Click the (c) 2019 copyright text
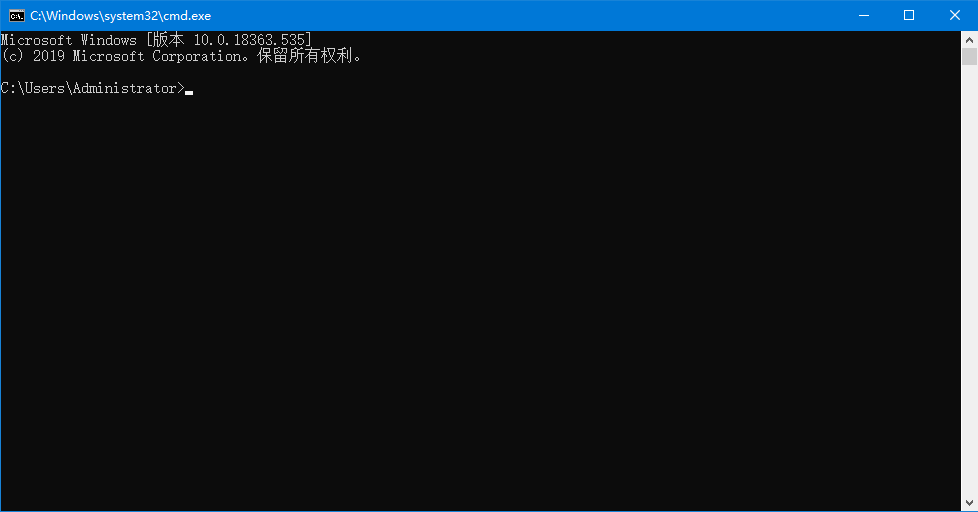This screenshot has width=978, height=512. [33, 56]
